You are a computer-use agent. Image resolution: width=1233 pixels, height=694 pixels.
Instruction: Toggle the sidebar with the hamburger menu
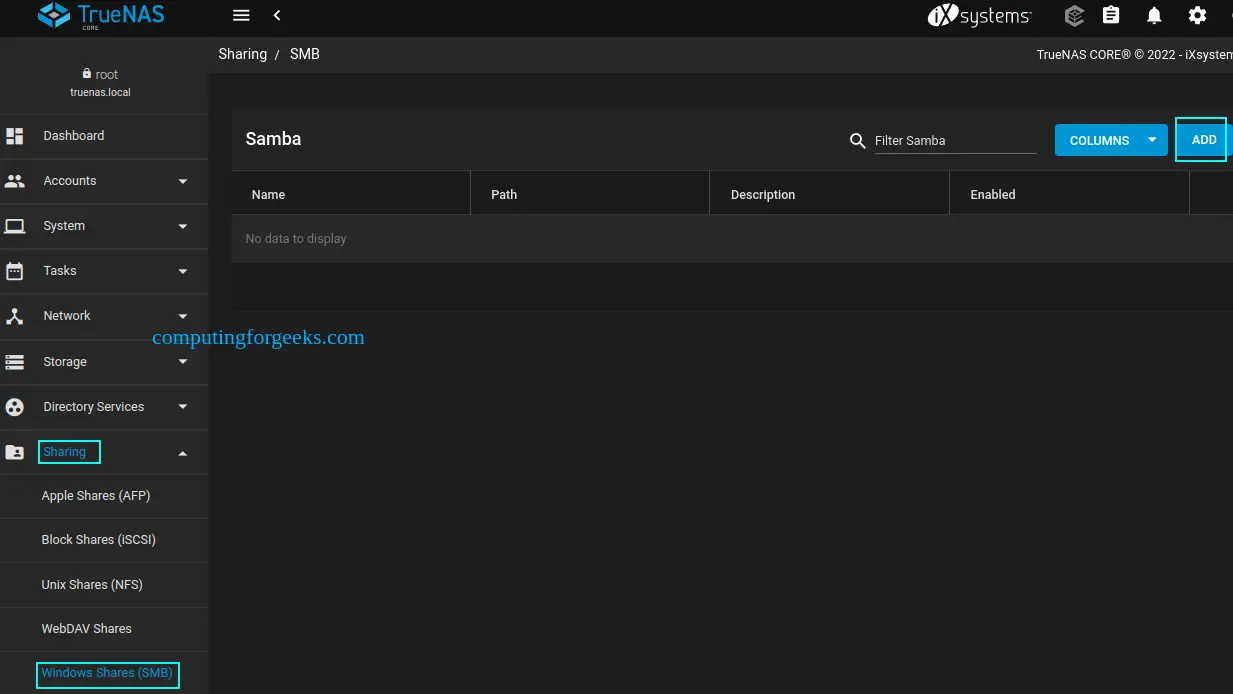(x=240, y=15)
